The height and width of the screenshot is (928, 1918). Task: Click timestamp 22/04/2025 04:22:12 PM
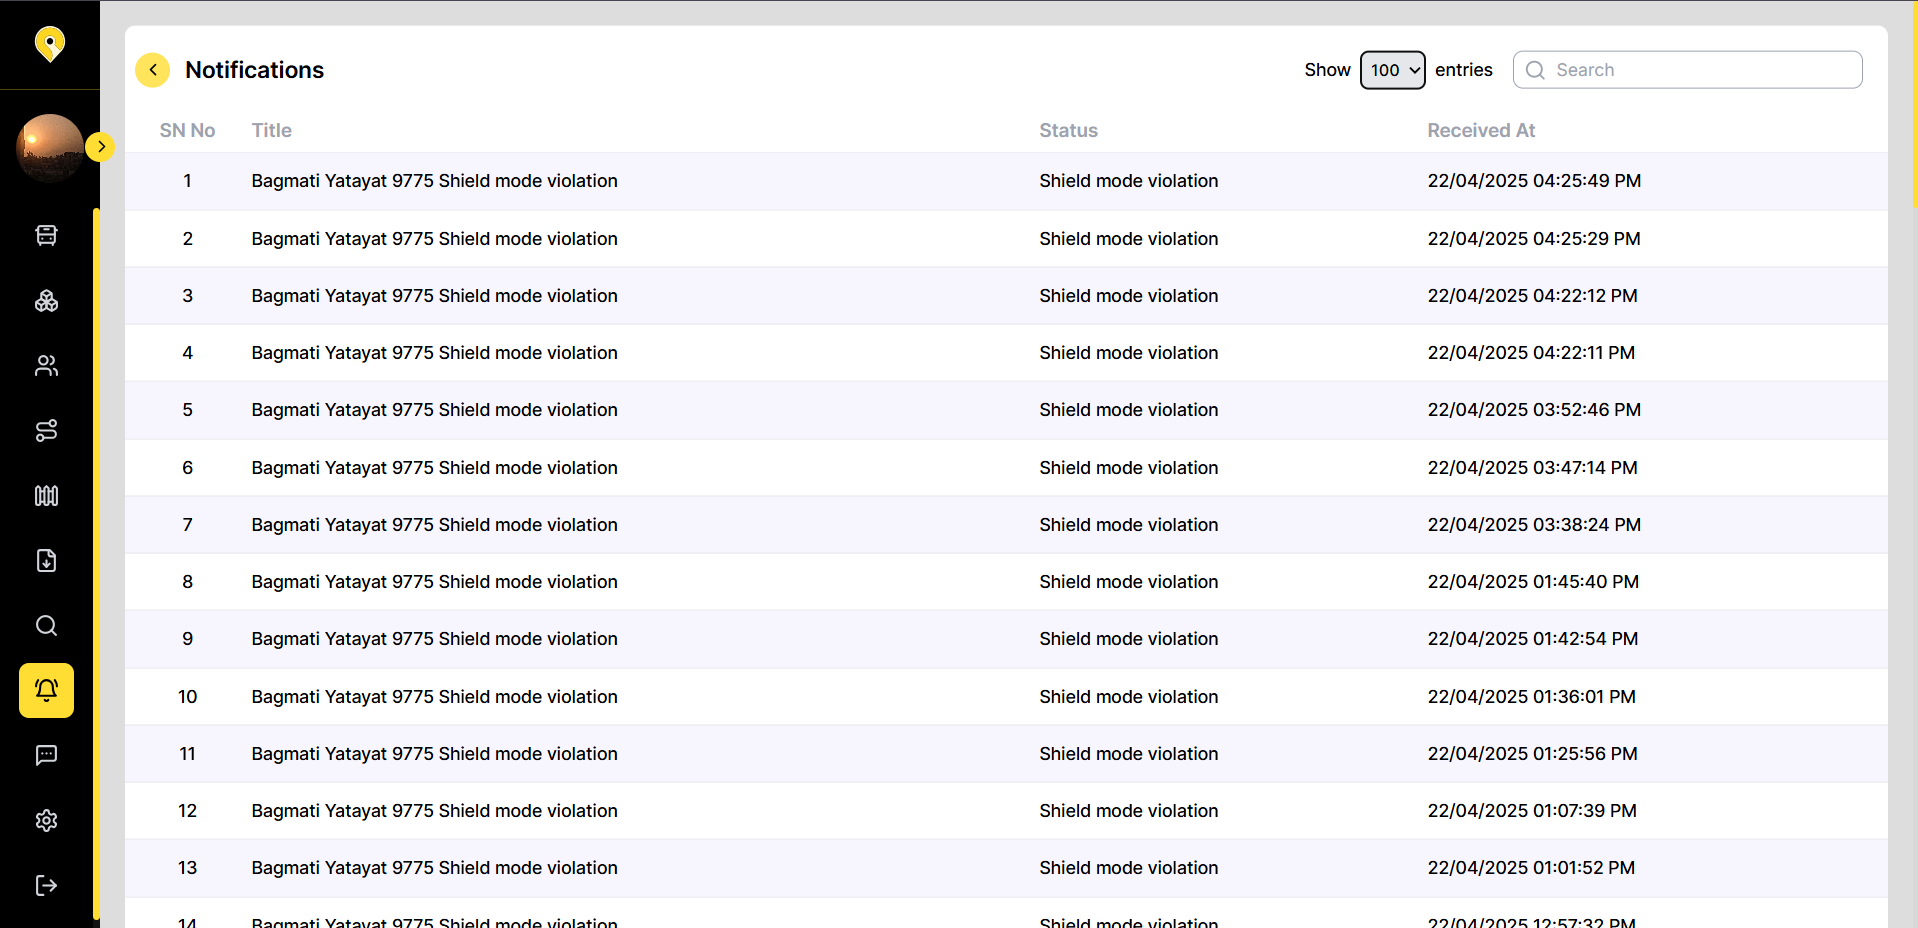(1532, 296)
